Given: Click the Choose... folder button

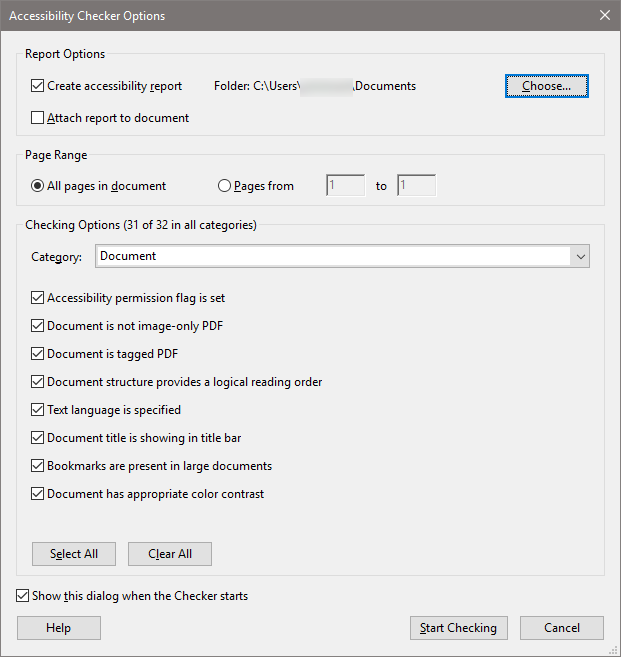Looking at the screenshot, I should click(x=546, y=86).
